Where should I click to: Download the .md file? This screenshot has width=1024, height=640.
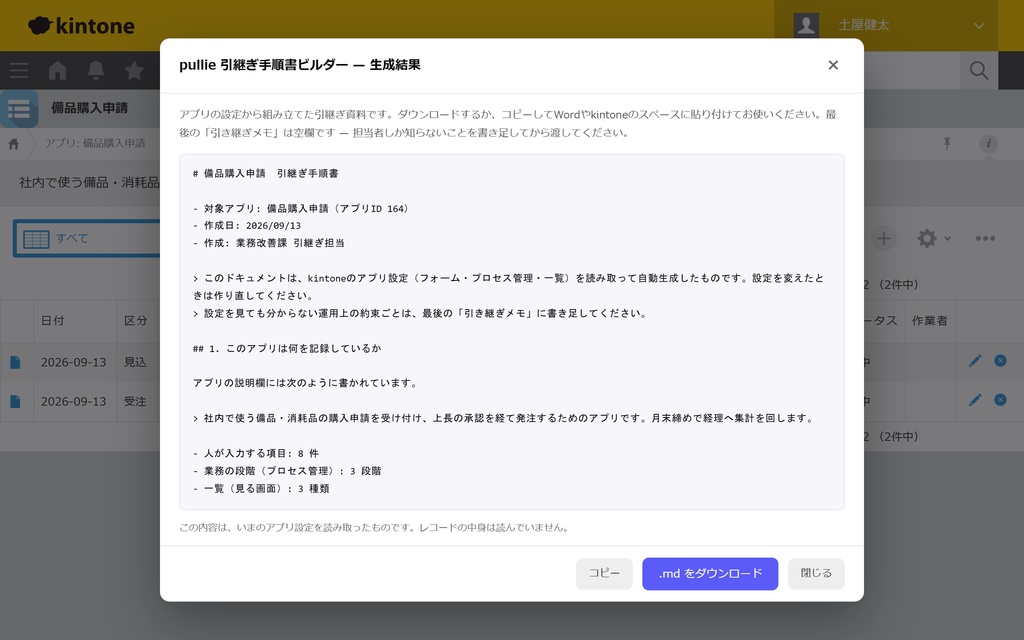[x=710, y=573]
